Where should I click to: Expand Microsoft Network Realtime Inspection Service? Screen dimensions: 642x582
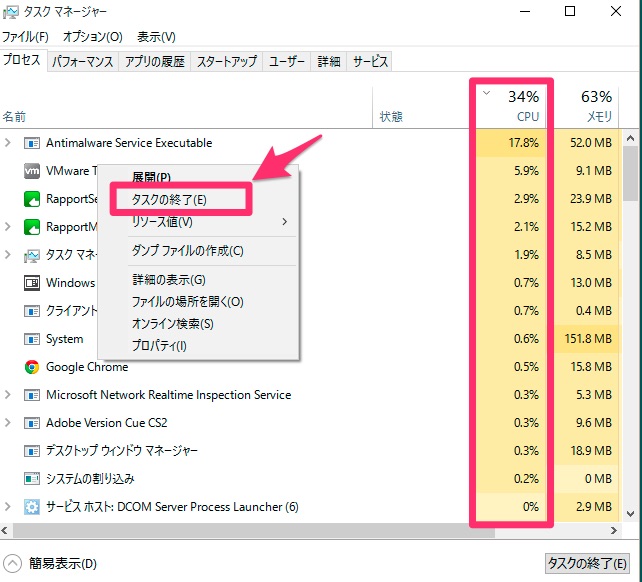point(7,394)
